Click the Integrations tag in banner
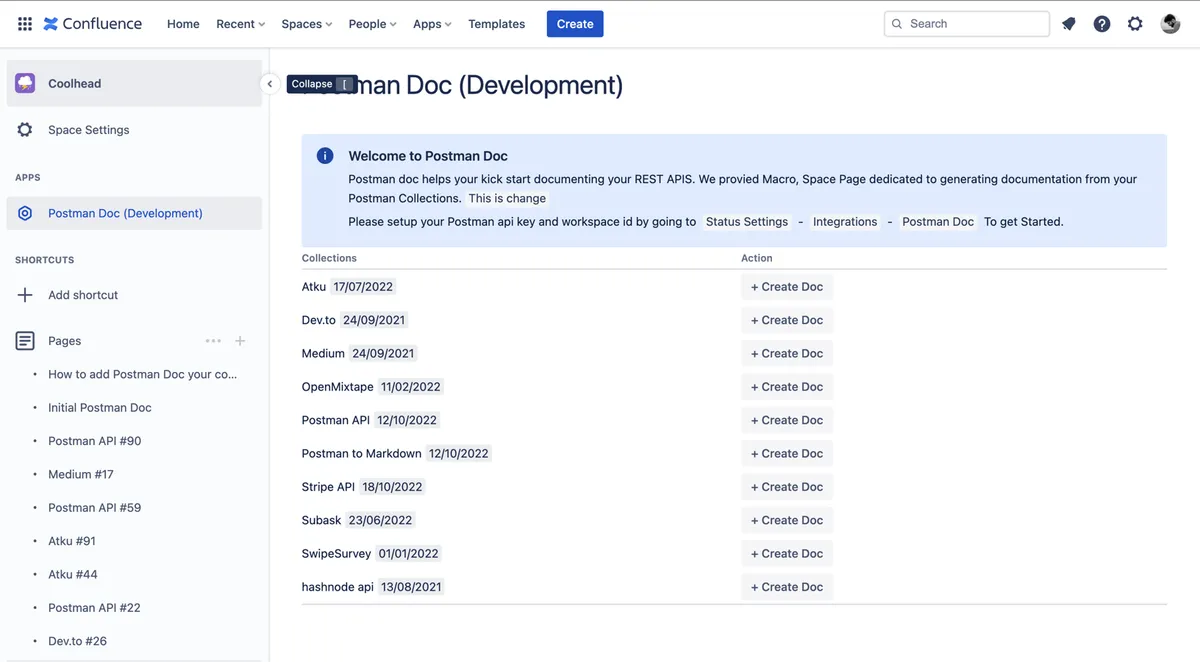The width and height of the screenshot is (1200, 662). tap(845, 222)
